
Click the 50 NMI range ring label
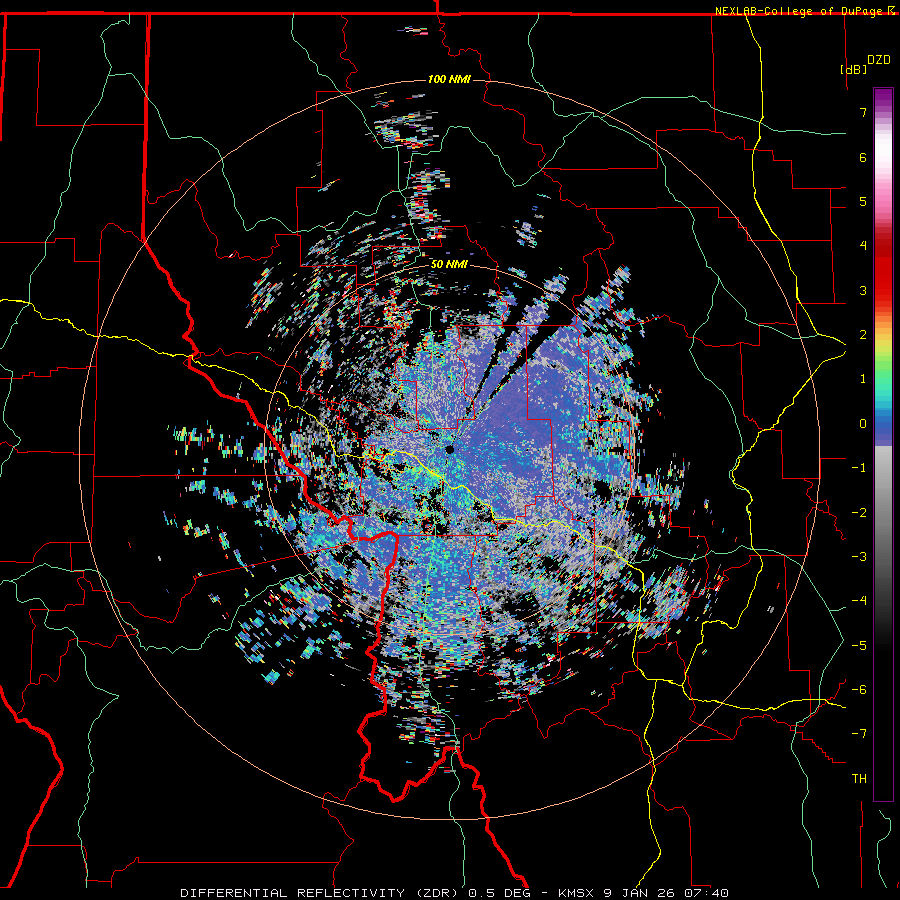[449, 264]
